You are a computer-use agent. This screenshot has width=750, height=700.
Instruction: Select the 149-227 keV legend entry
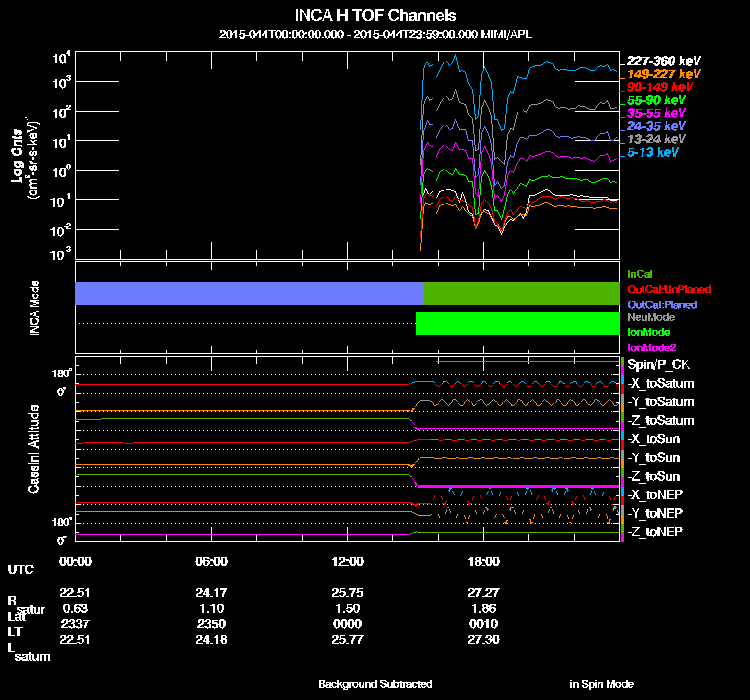[663, 74]
